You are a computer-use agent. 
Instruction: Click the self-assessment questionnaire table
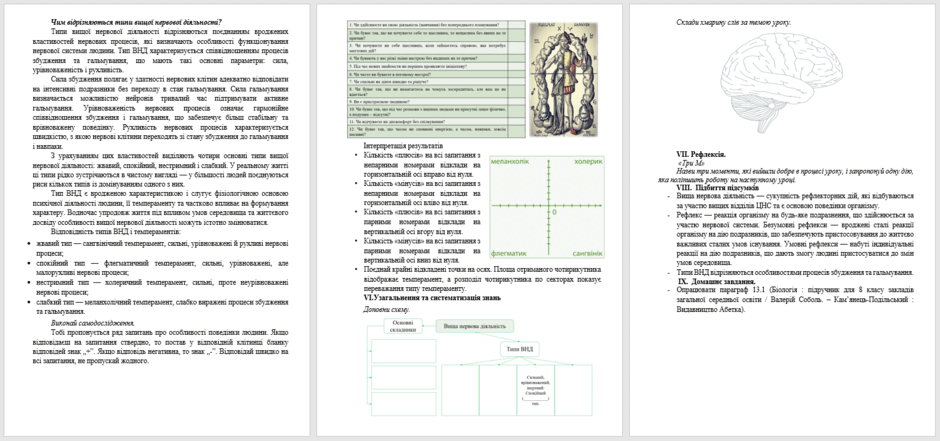click(436, 80)
